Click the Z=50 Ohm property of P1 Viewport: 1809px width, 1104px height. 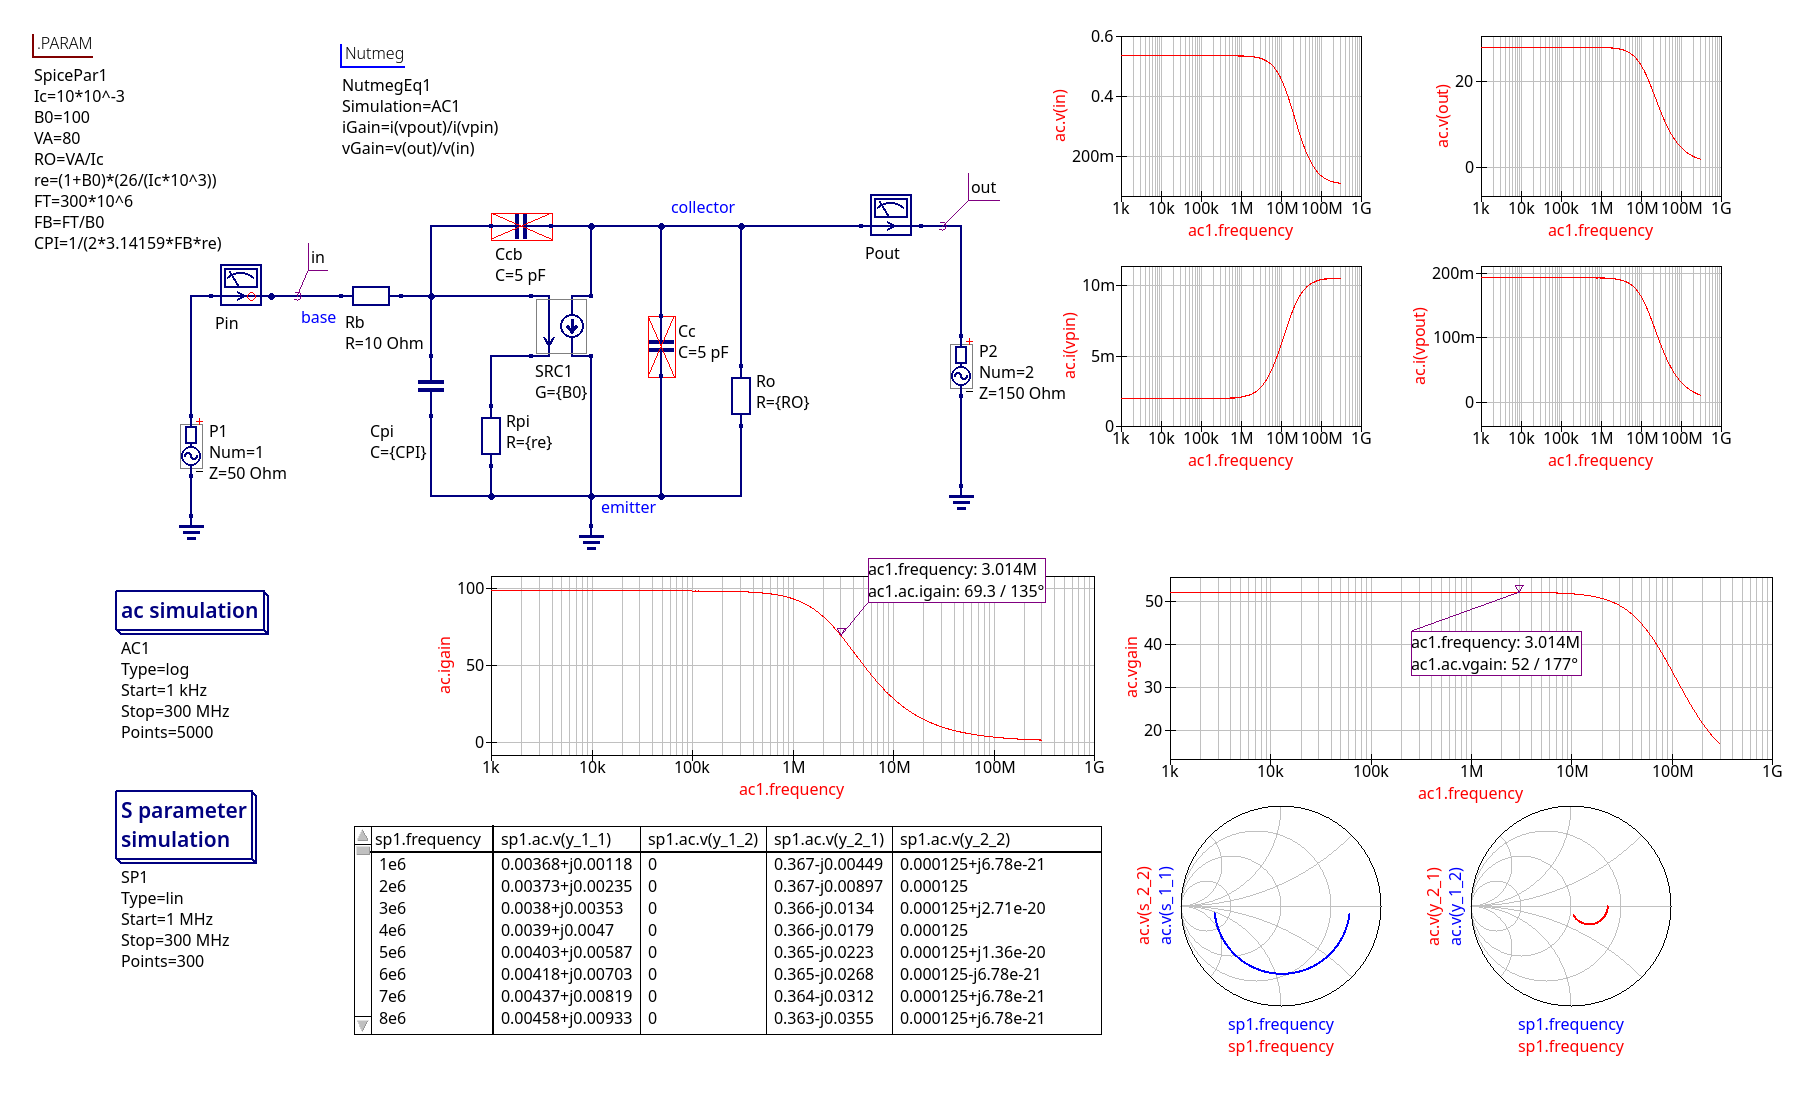[x=248, y=474]
